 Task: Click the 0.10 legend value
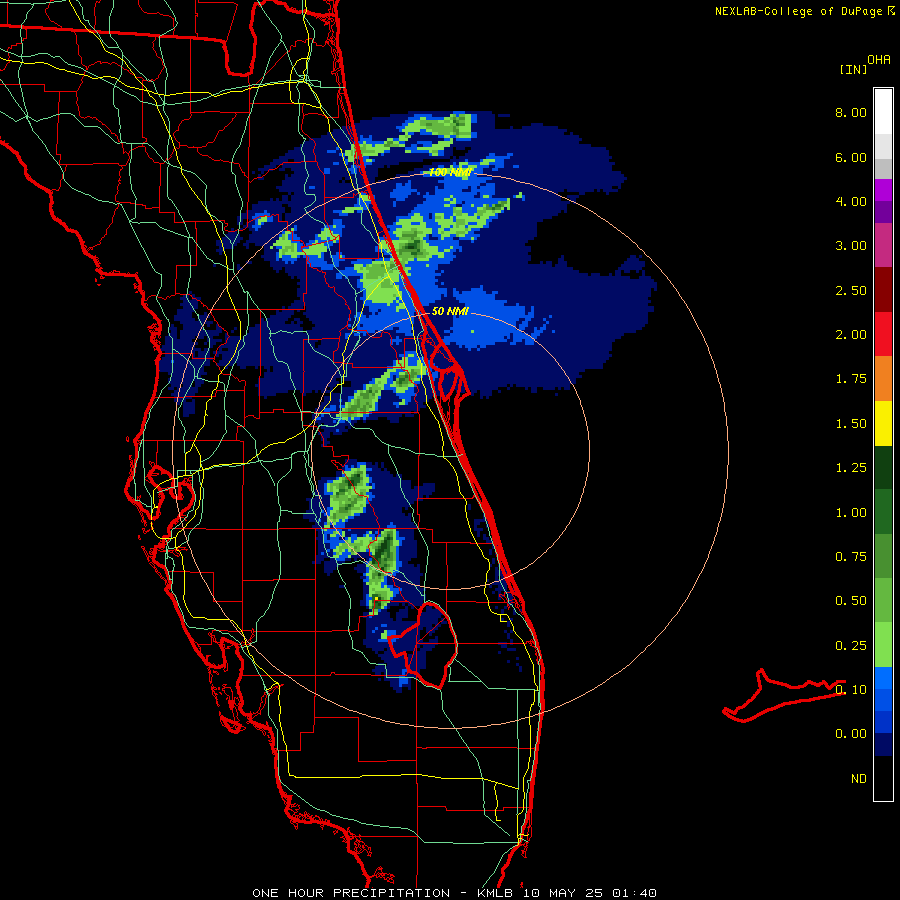click(851, 690)
